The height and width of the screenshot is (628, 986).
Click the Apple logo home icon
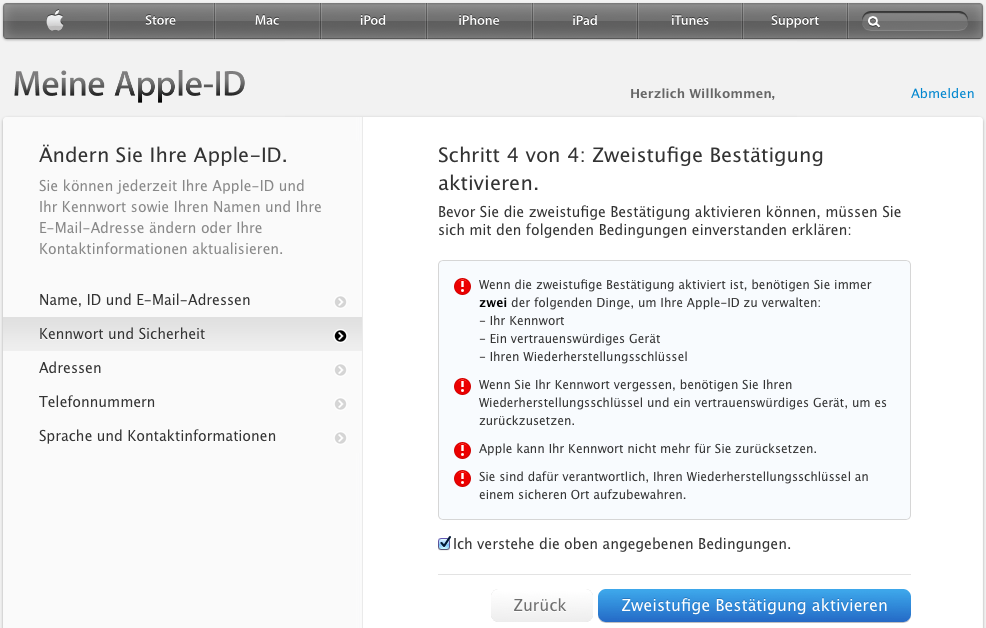pos(55,21)
